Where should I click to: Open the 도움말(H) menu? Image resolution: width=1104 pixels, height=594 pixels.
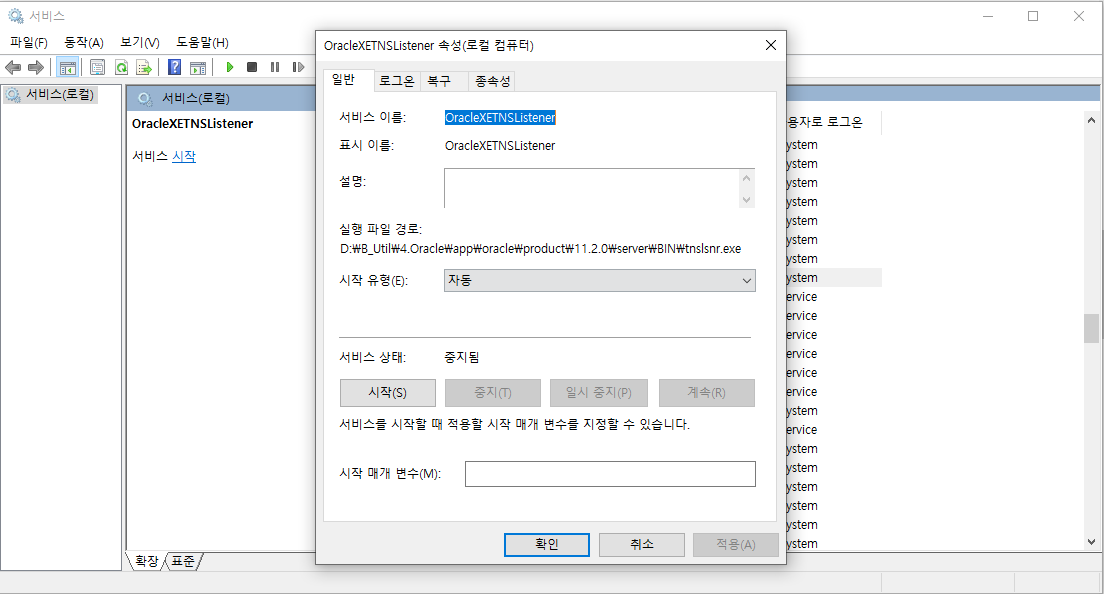point(202,42)
